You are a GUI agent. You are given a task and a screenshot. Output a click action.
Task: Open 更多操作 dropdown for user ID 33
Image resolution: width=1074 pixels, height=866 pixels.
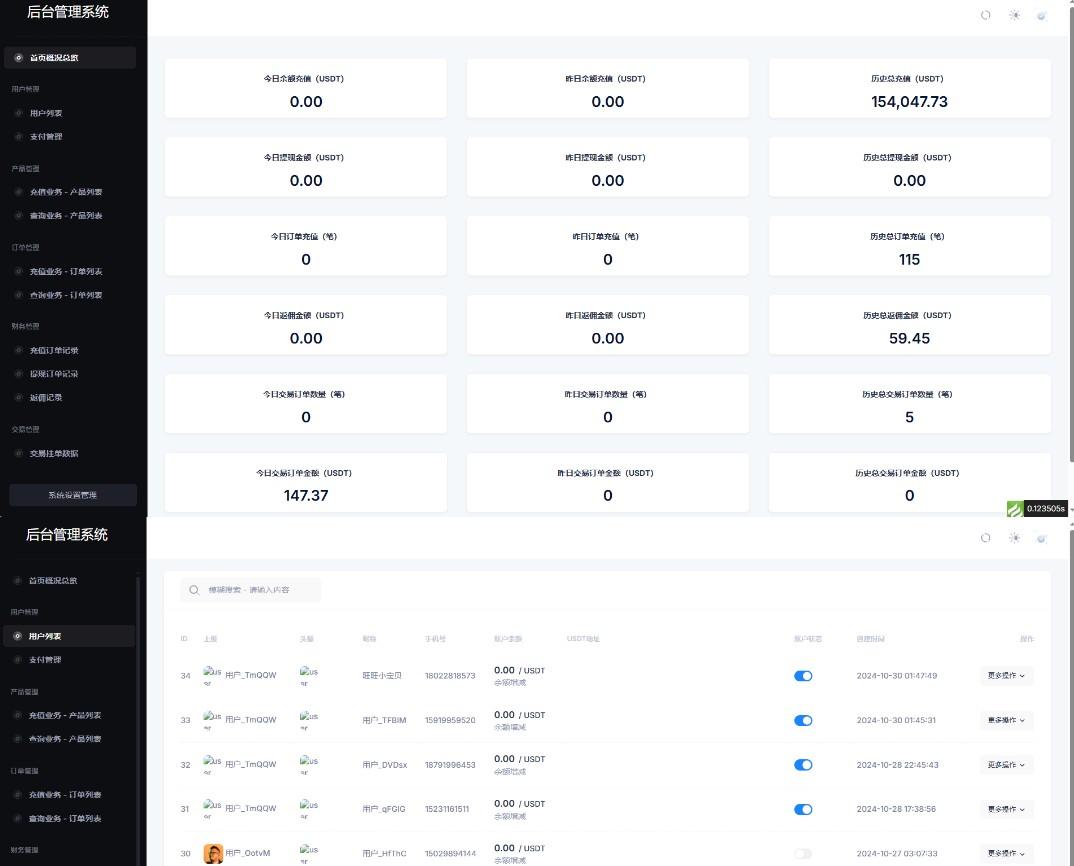tap(1006, 720)
